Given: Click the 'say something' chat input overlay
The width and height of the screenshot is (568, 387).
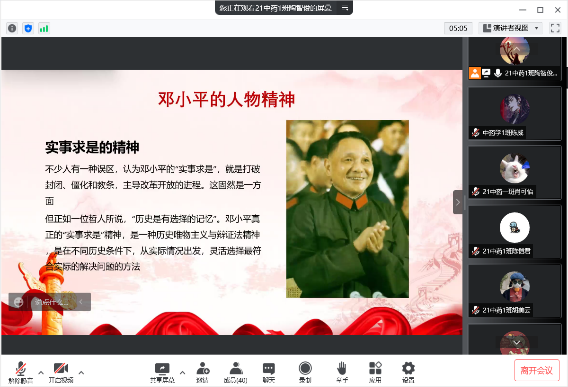Looking at the screenshot, I should (50, 302).
